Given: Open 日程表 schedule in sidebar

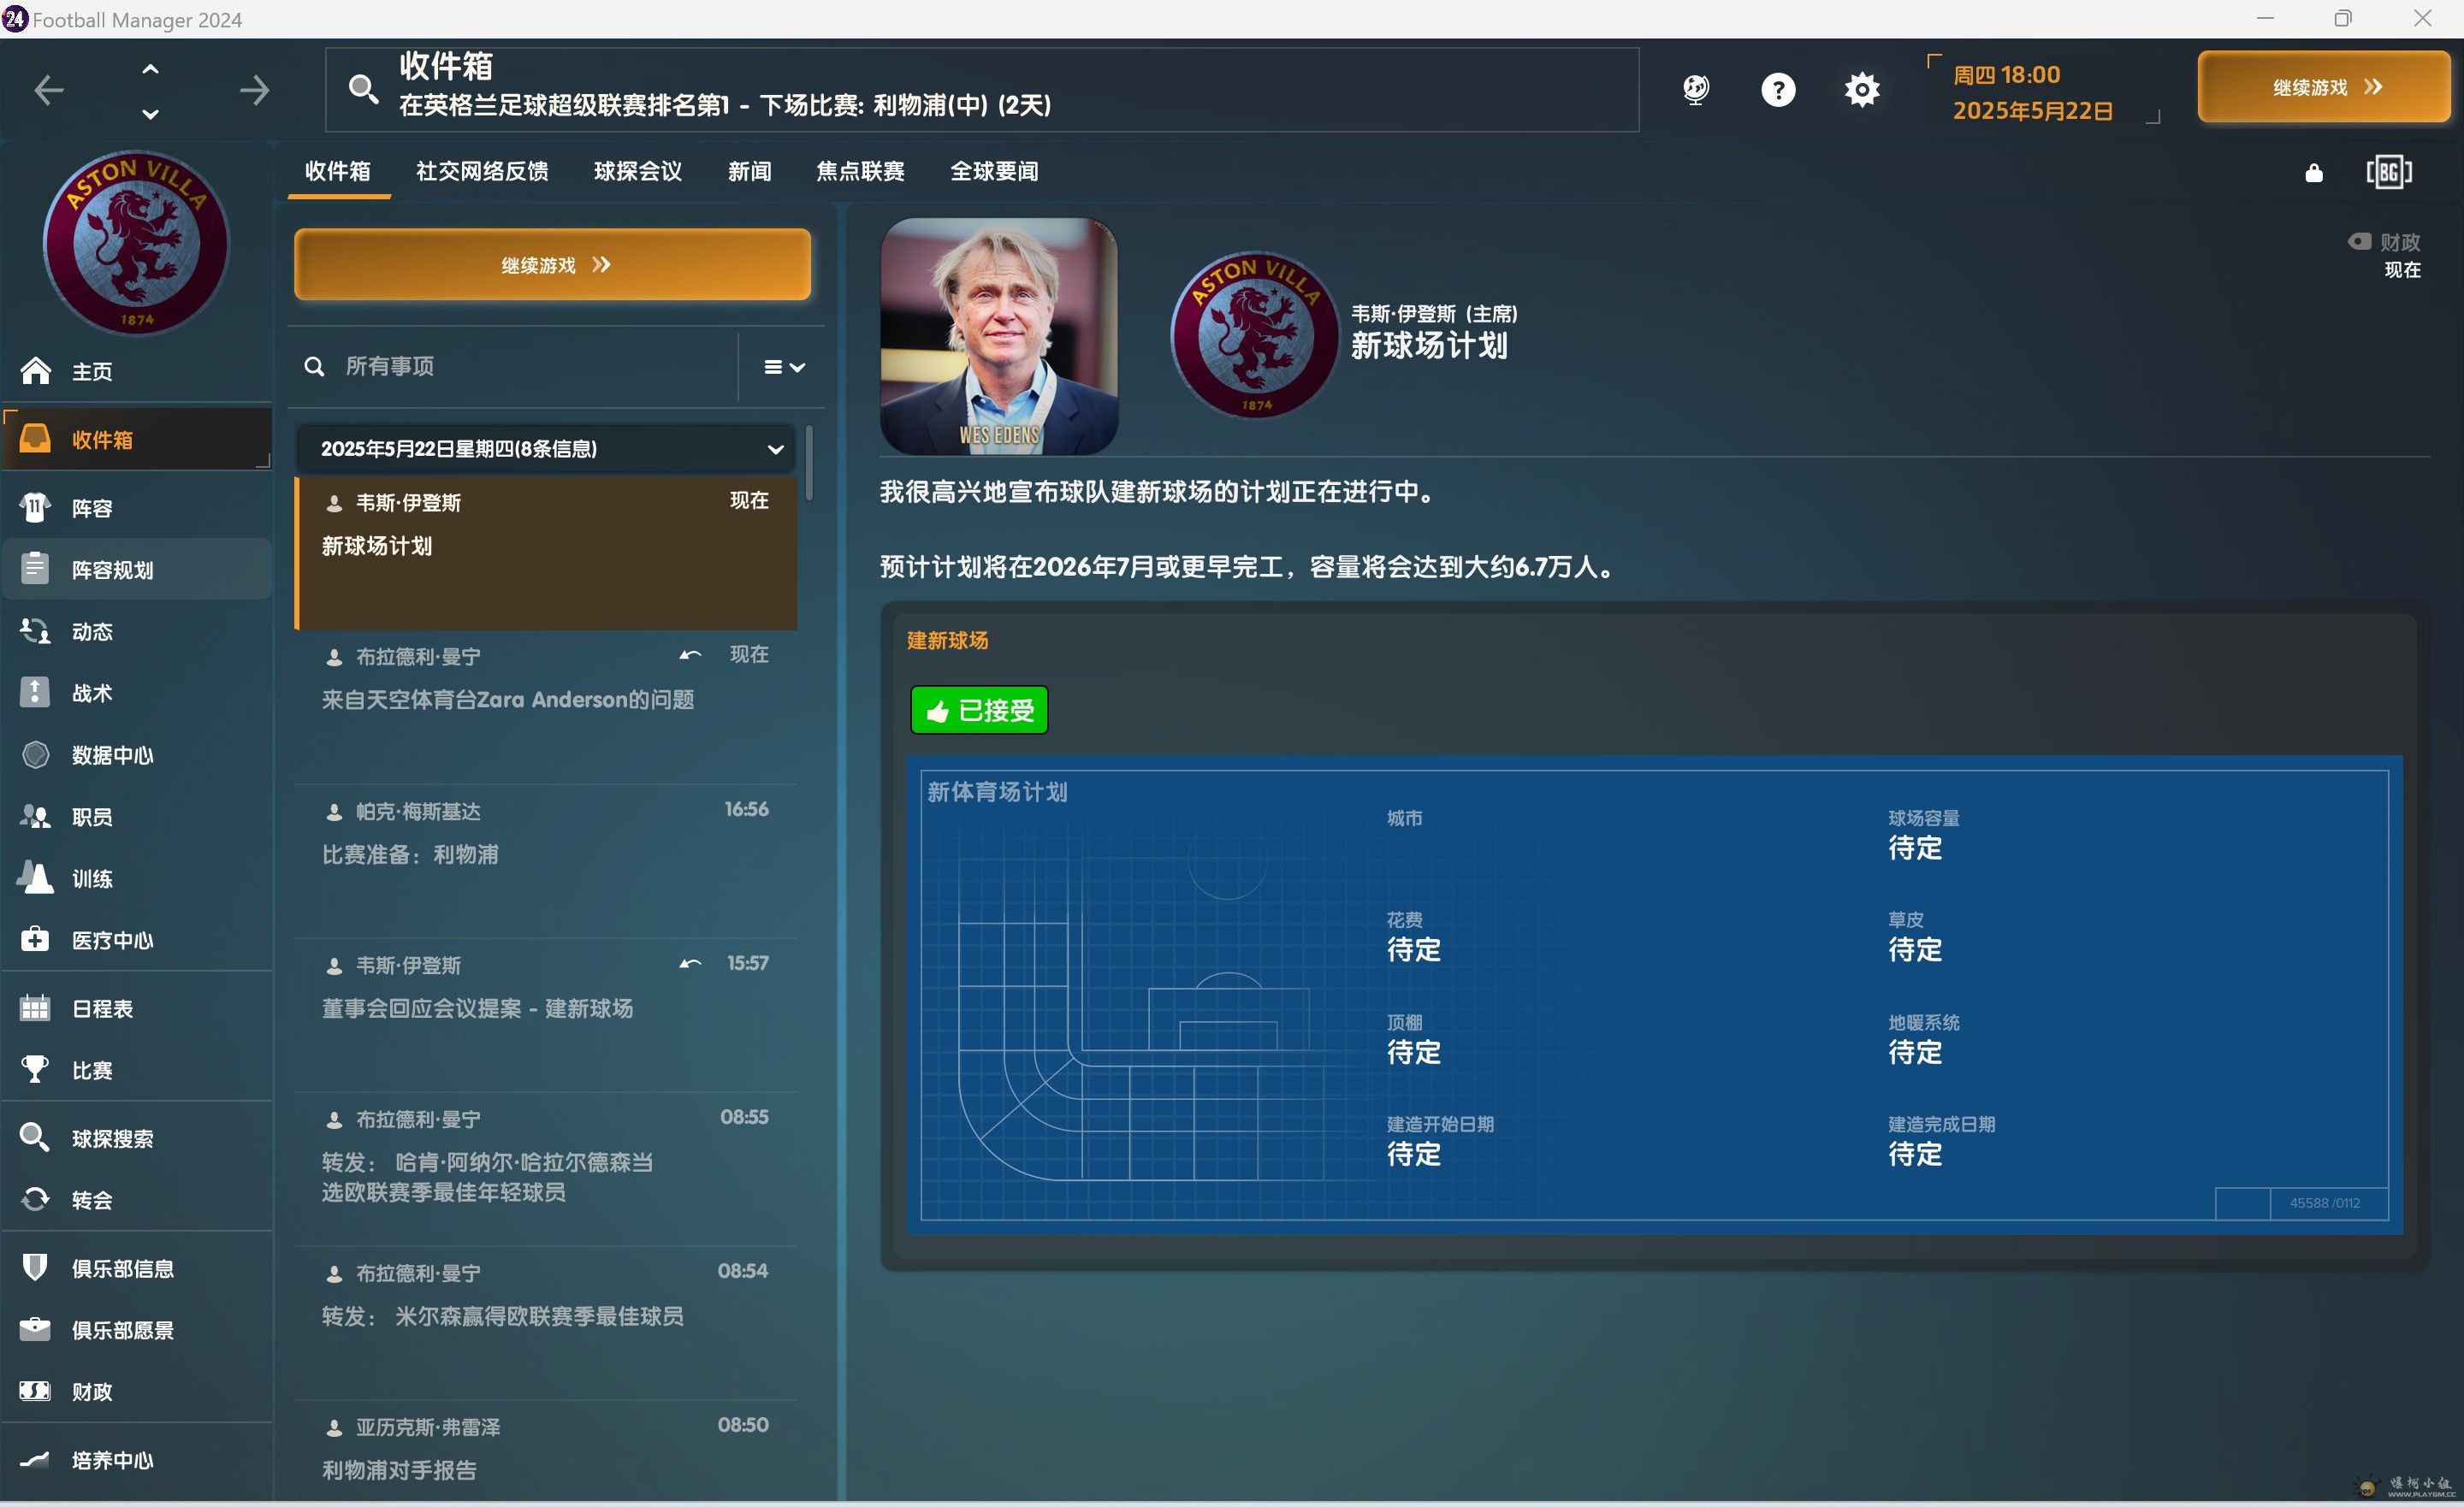Looking at the screenshot, I should click(136, 1008).
